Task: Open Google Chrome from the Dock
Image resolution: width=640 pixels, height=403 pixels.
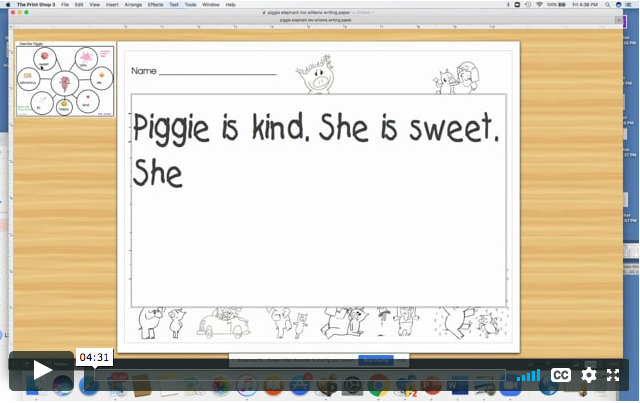Action: pos(378,385)
